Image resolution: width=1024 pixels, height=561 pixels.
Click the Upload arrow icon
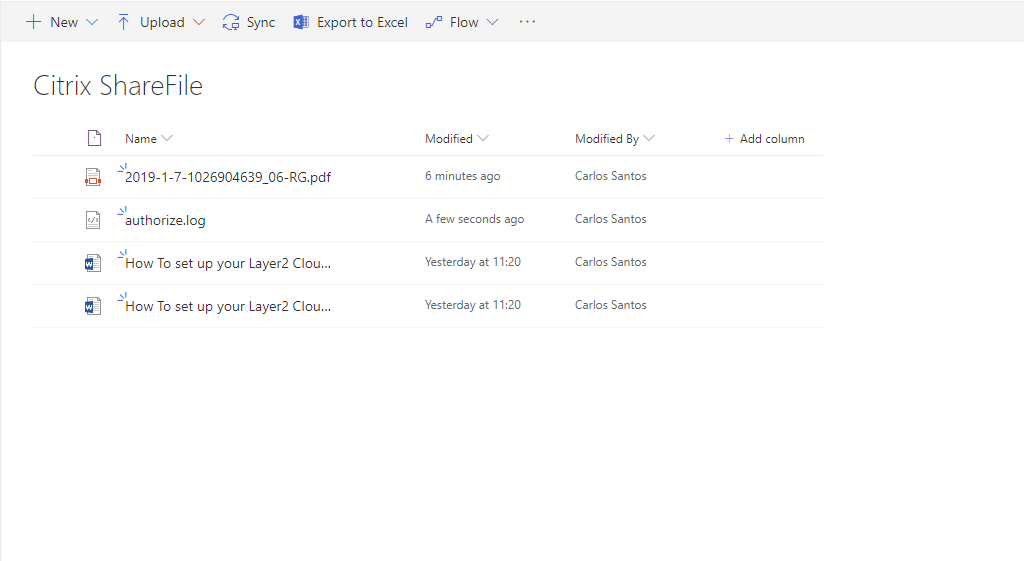(124, 22)
